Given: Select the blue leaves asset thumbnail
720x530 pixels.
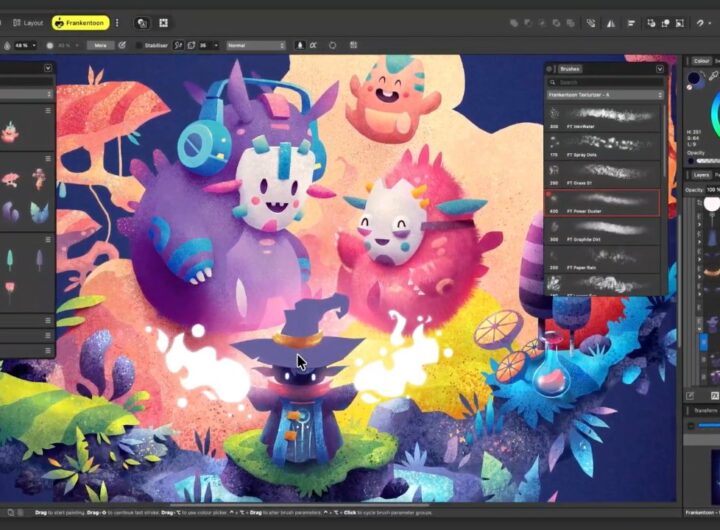Looking at the screenshot, I should (x=39, y=213).
